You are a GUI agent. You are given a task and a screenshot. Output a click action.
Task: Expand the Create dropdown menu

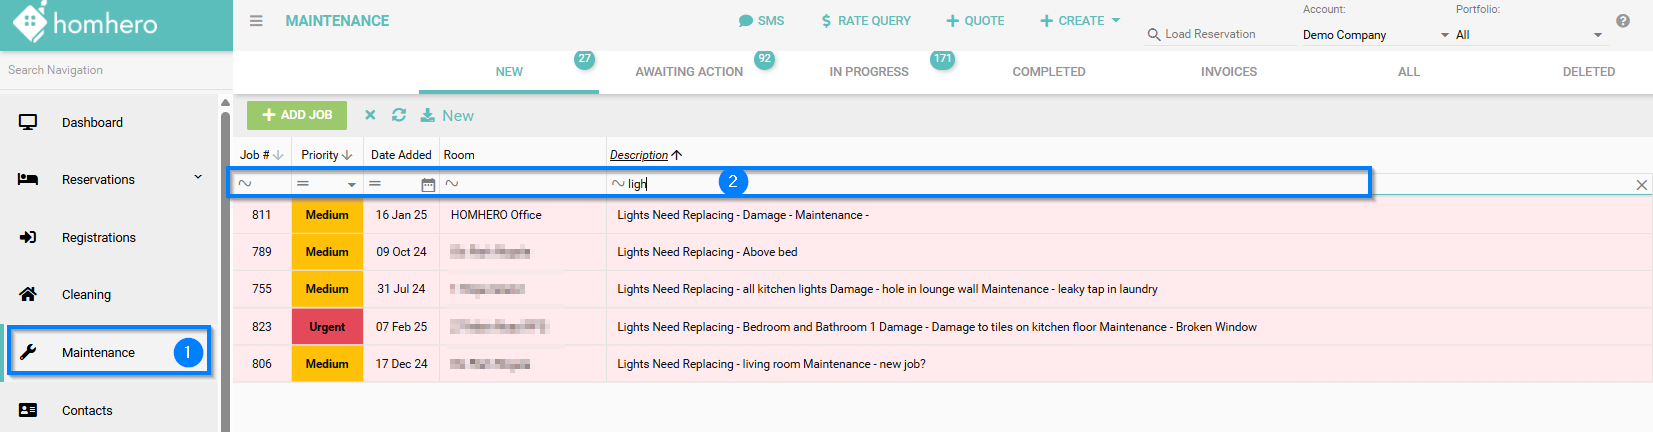pyautogui.click(x=1080, y=21)
